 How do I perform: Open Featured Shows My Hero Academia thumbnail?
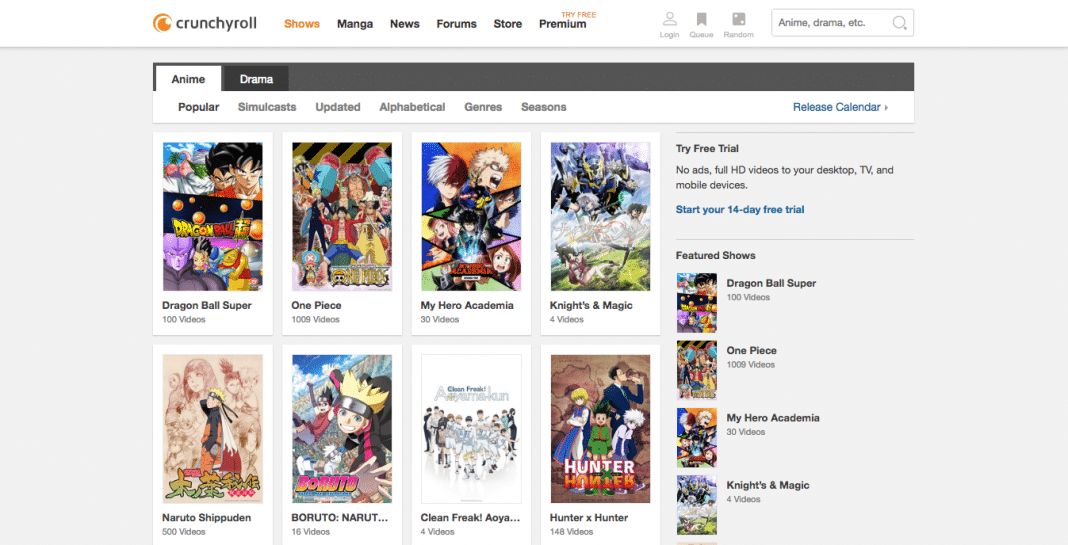pos(697,437)
